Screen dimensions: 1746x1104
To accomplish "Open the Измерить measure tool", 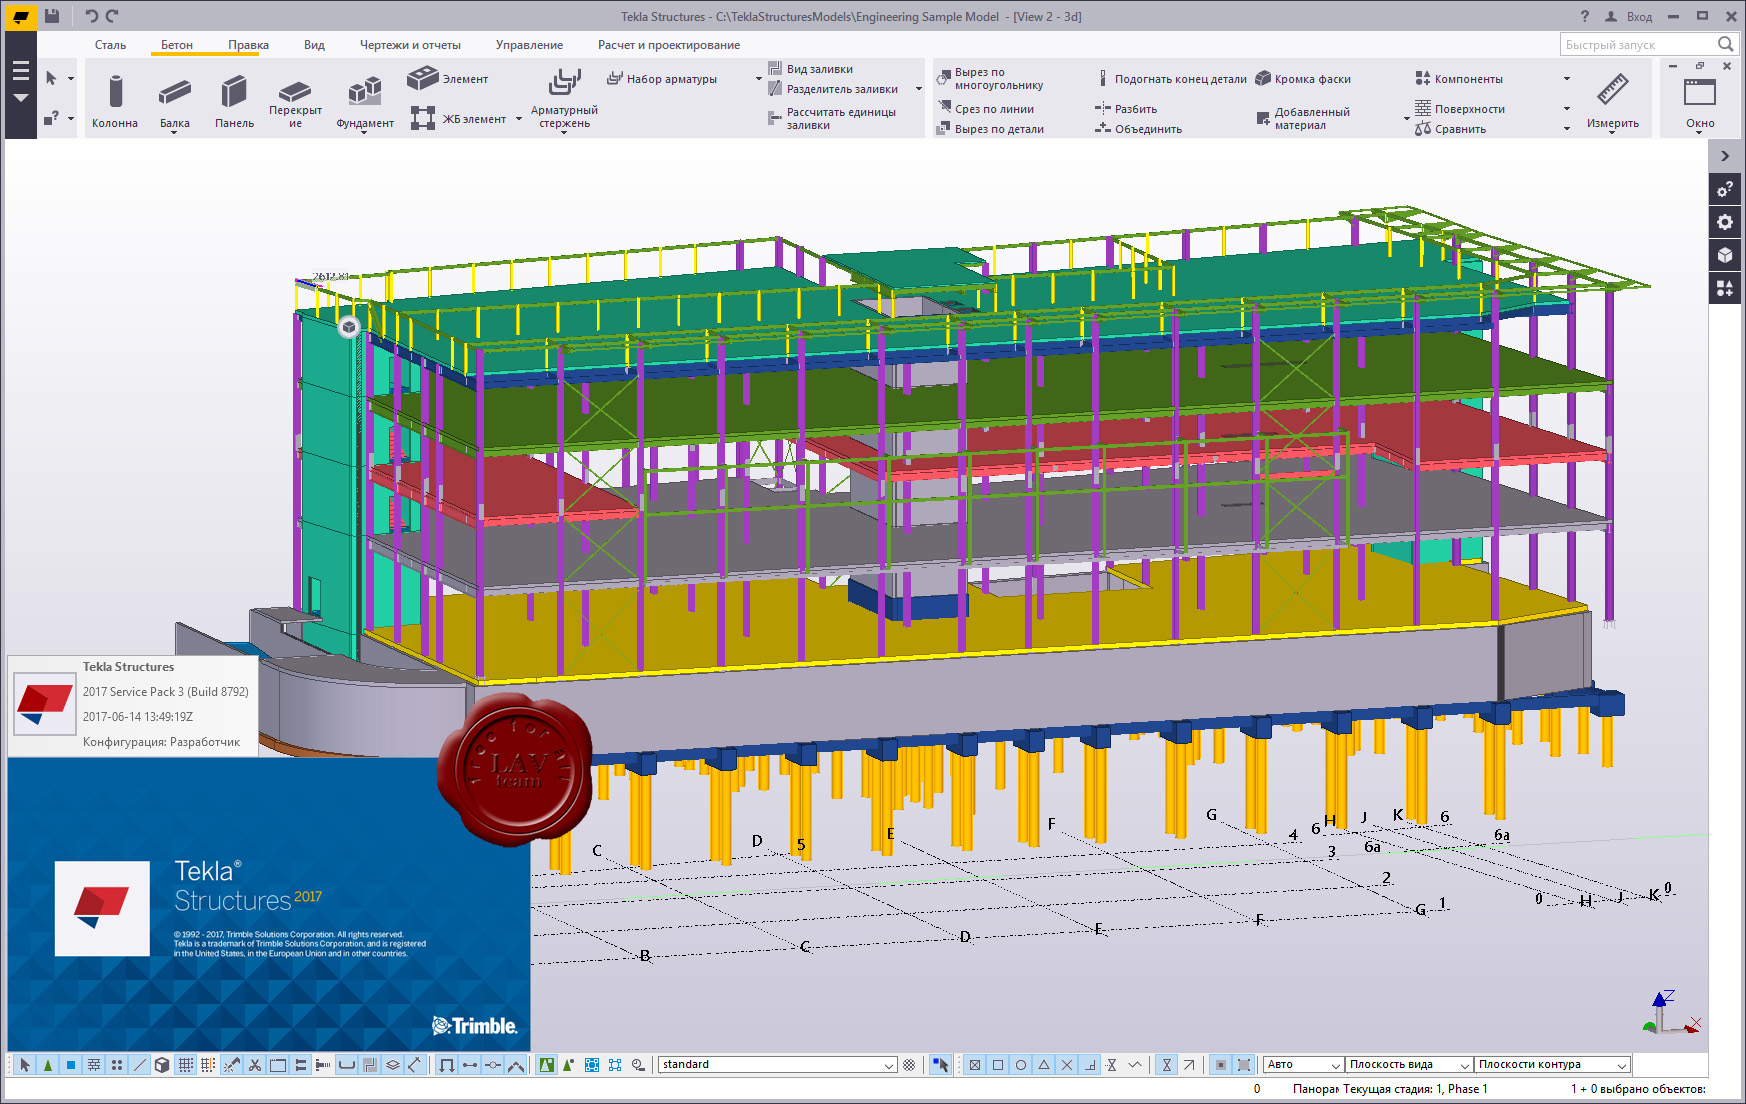I will tap(1613, 101).
